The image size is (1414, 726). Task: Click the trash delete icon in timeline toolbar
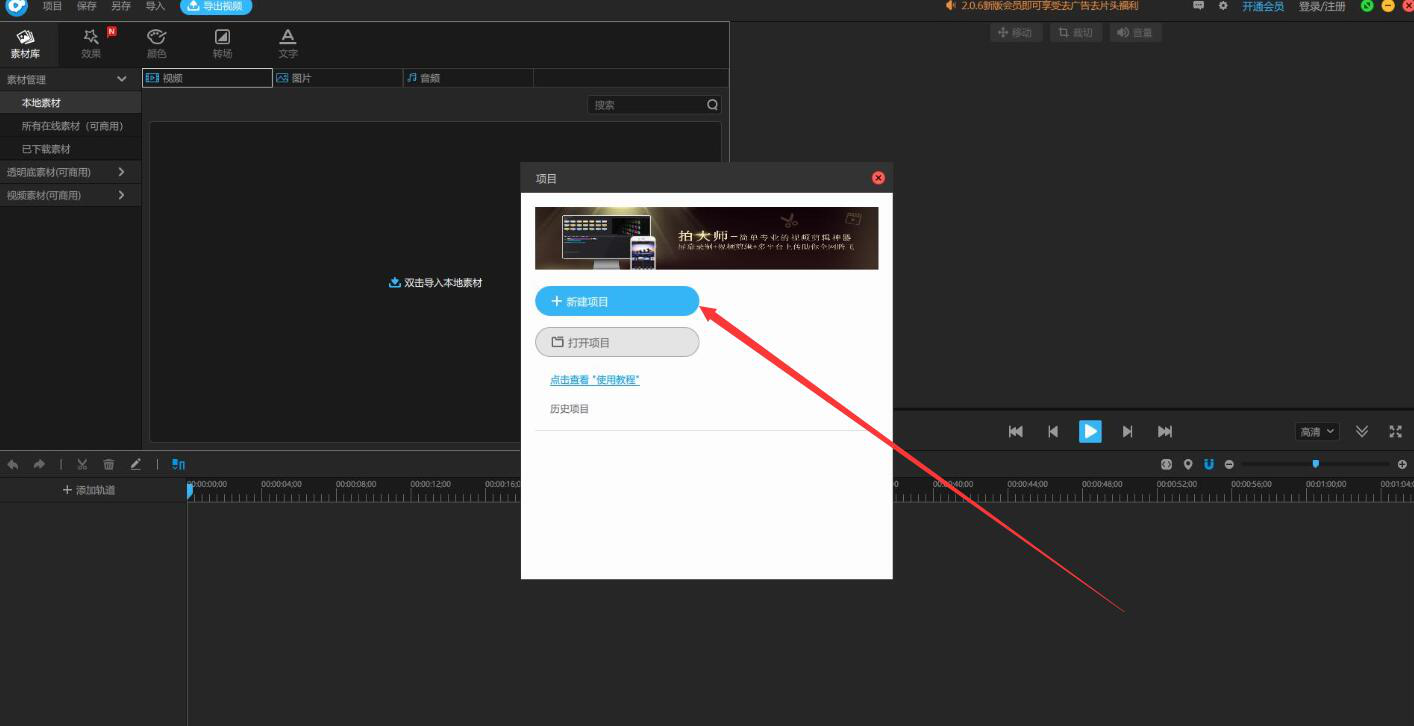109,464
